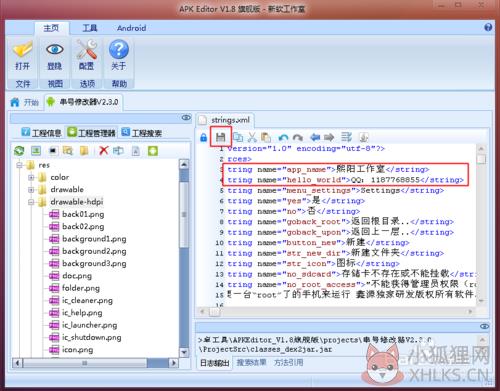
Task: Click the document page icon in project toolbar
Action: pyautogui.click(x=136, y=151)
